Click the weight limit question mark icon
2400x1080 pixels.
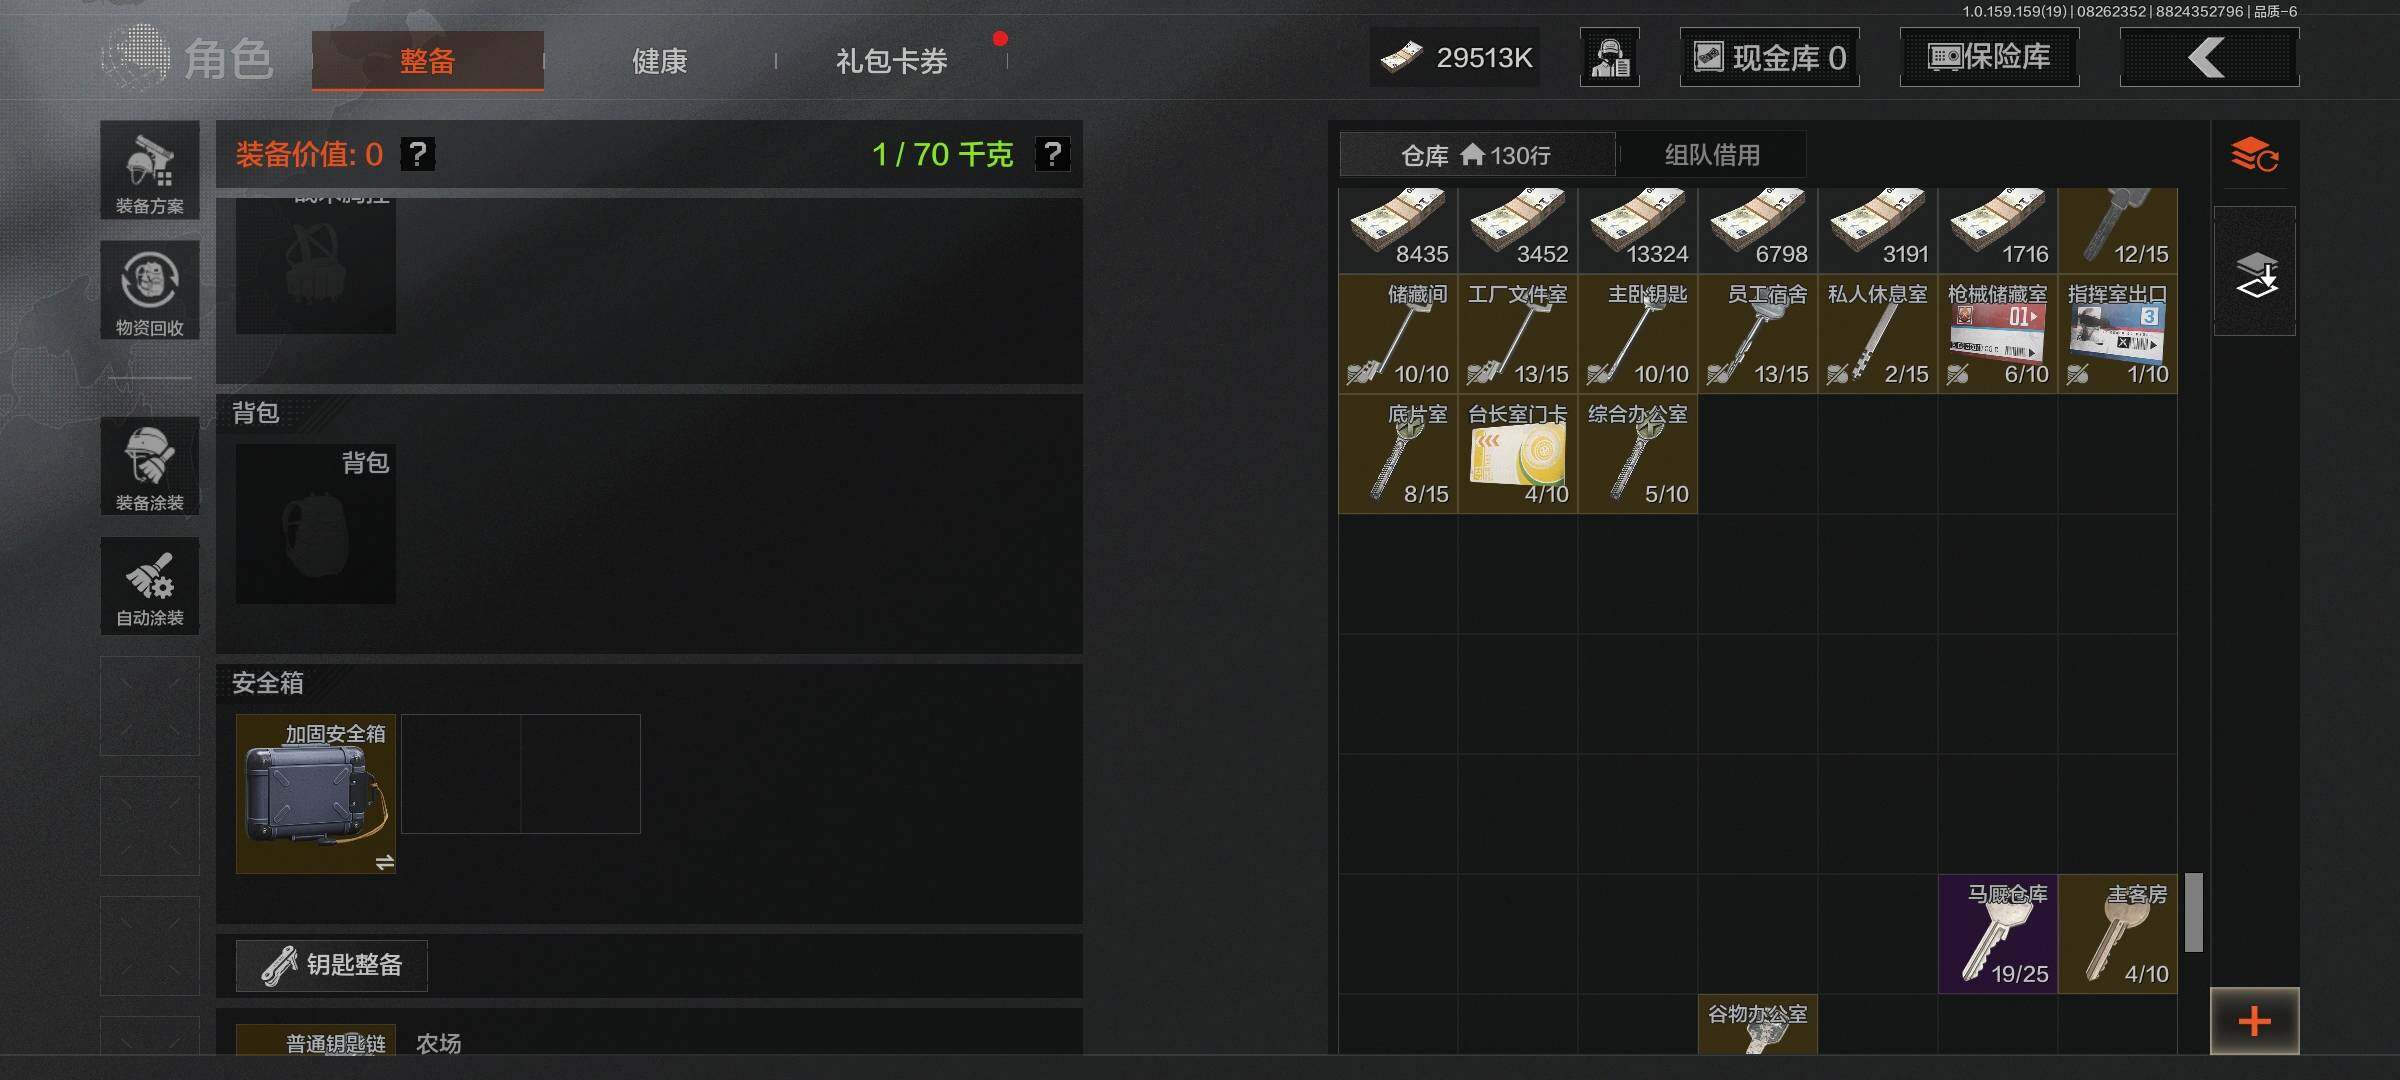(x=1052, y=154)
